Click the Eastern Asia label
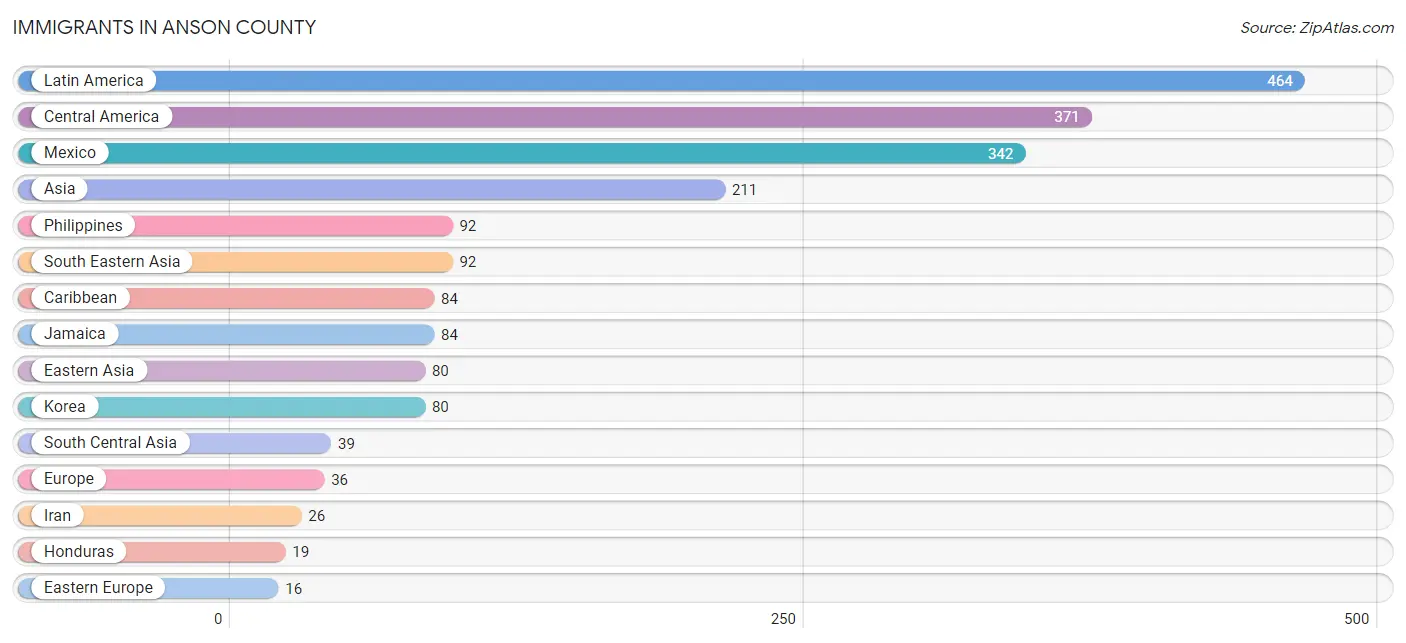 coord(89,371)
